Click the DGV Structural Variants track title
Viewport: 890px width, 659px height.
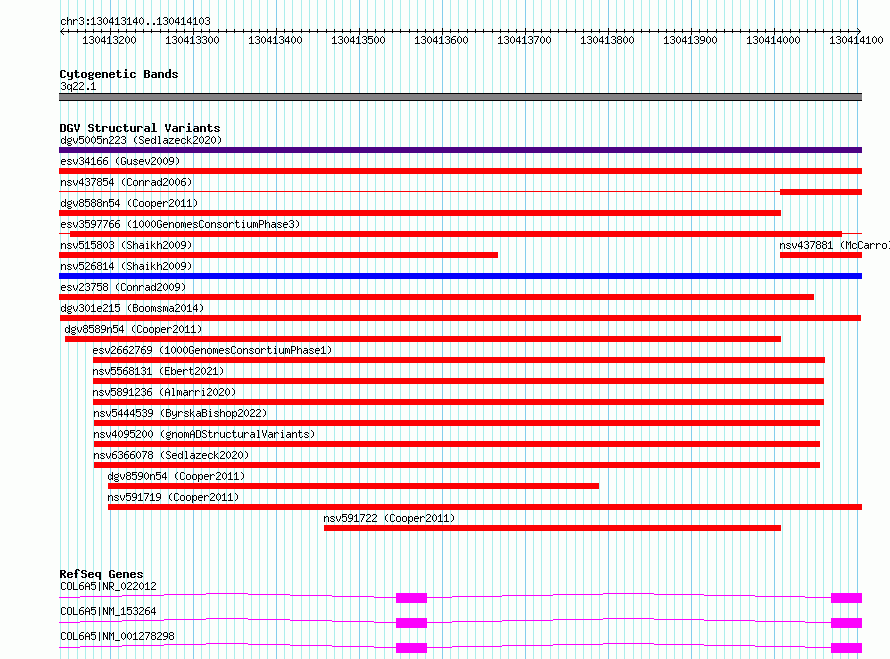click(140, 128)
